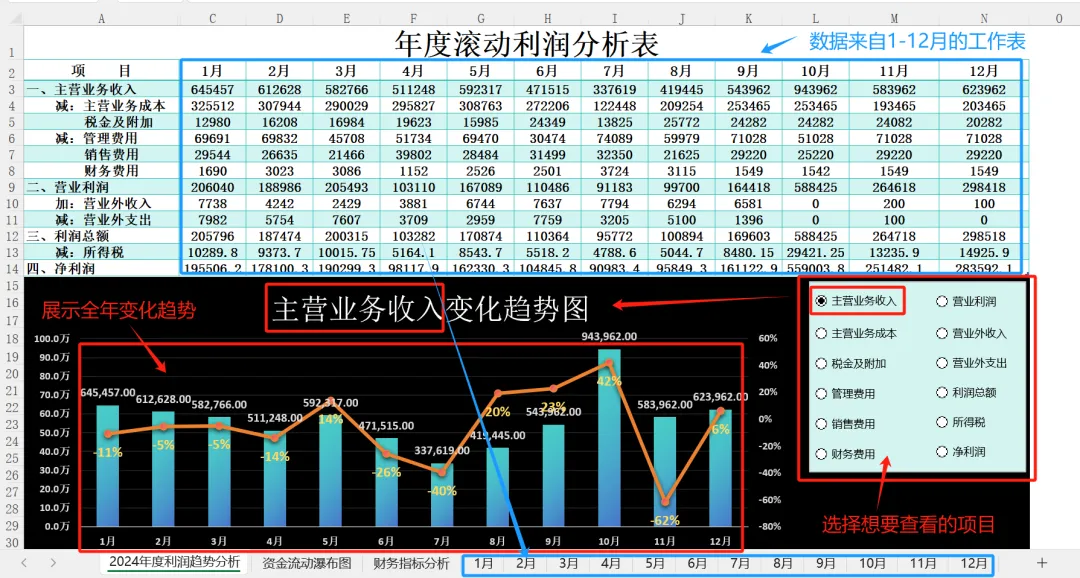
Task: Click the 三、利润总额 row label
Action: point(68,236)
